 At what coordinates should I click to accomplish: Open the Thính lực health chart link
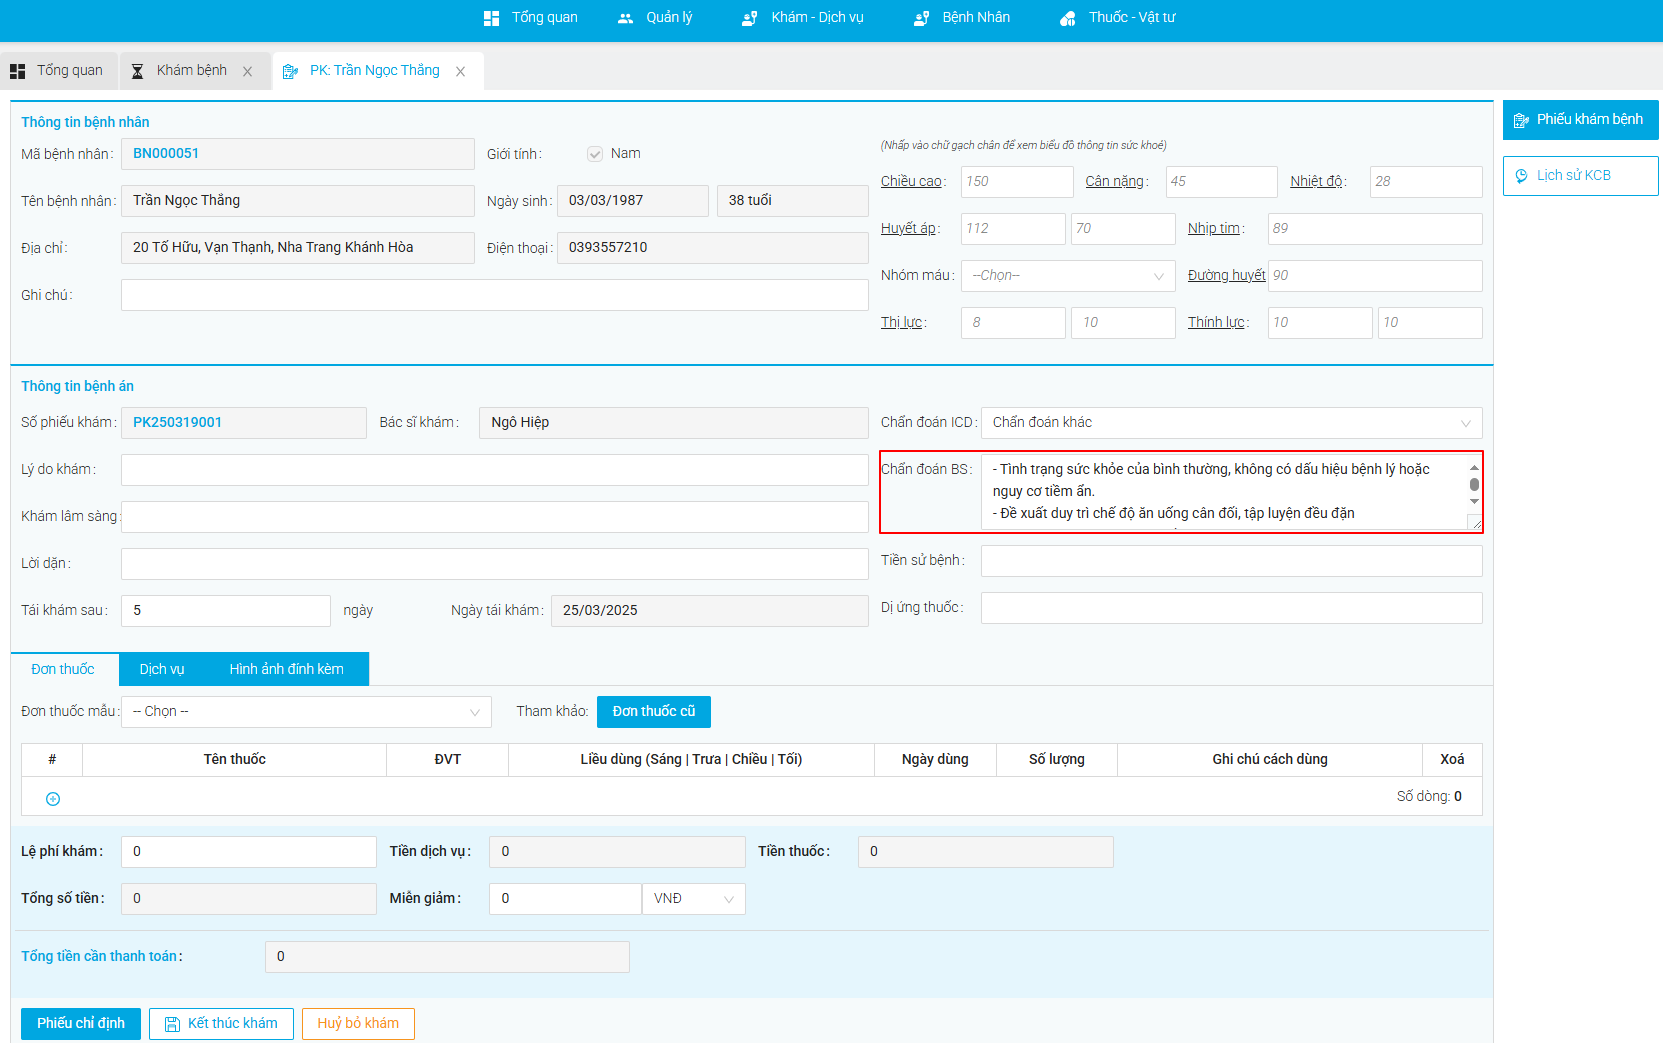click(1216, 323)
